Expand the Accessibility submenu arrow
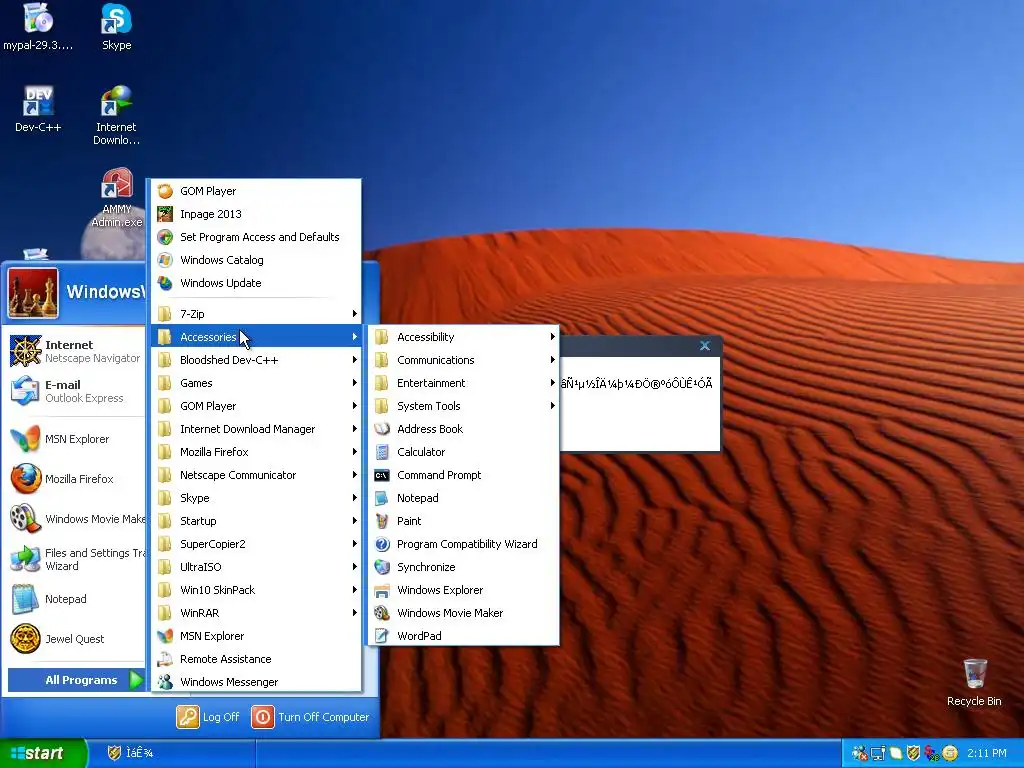This screenshot has height=768, width=1024. (552, 337)
